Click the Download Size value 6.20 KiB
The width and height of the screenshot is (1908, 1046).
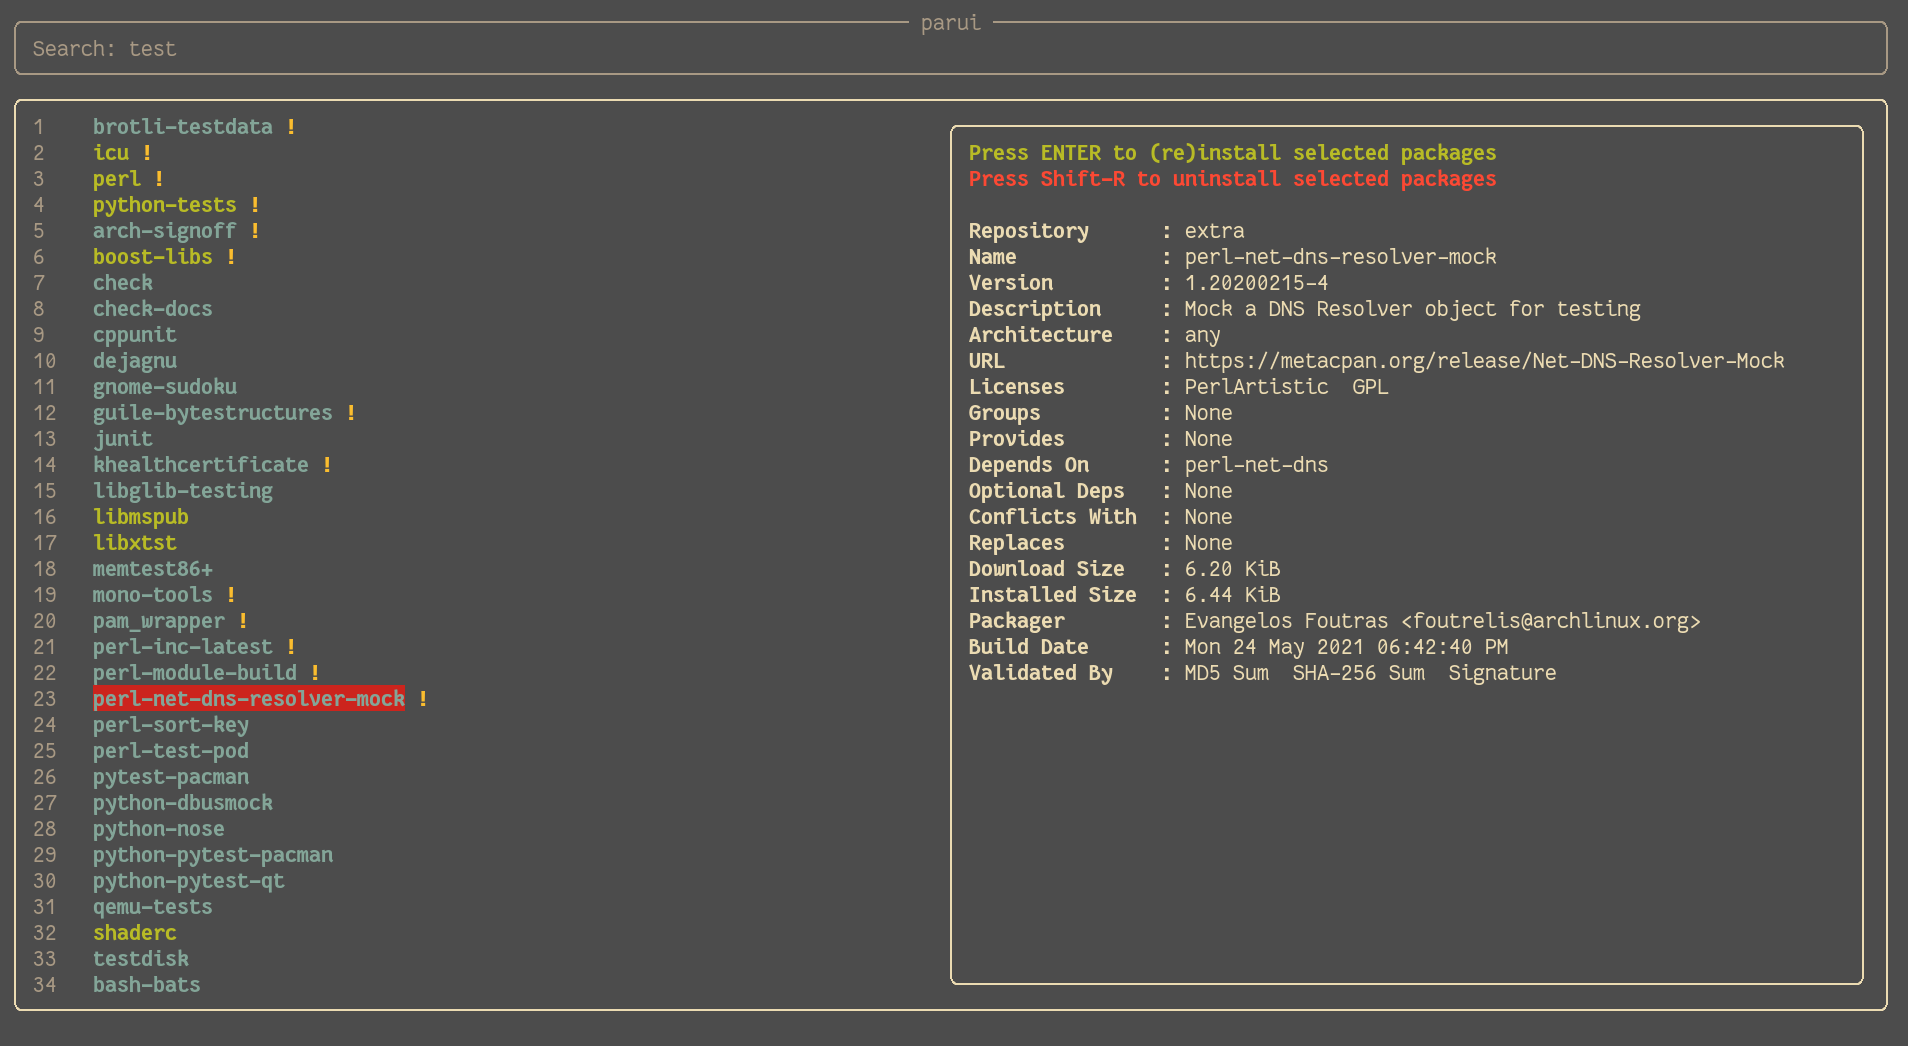[1232, 569]
